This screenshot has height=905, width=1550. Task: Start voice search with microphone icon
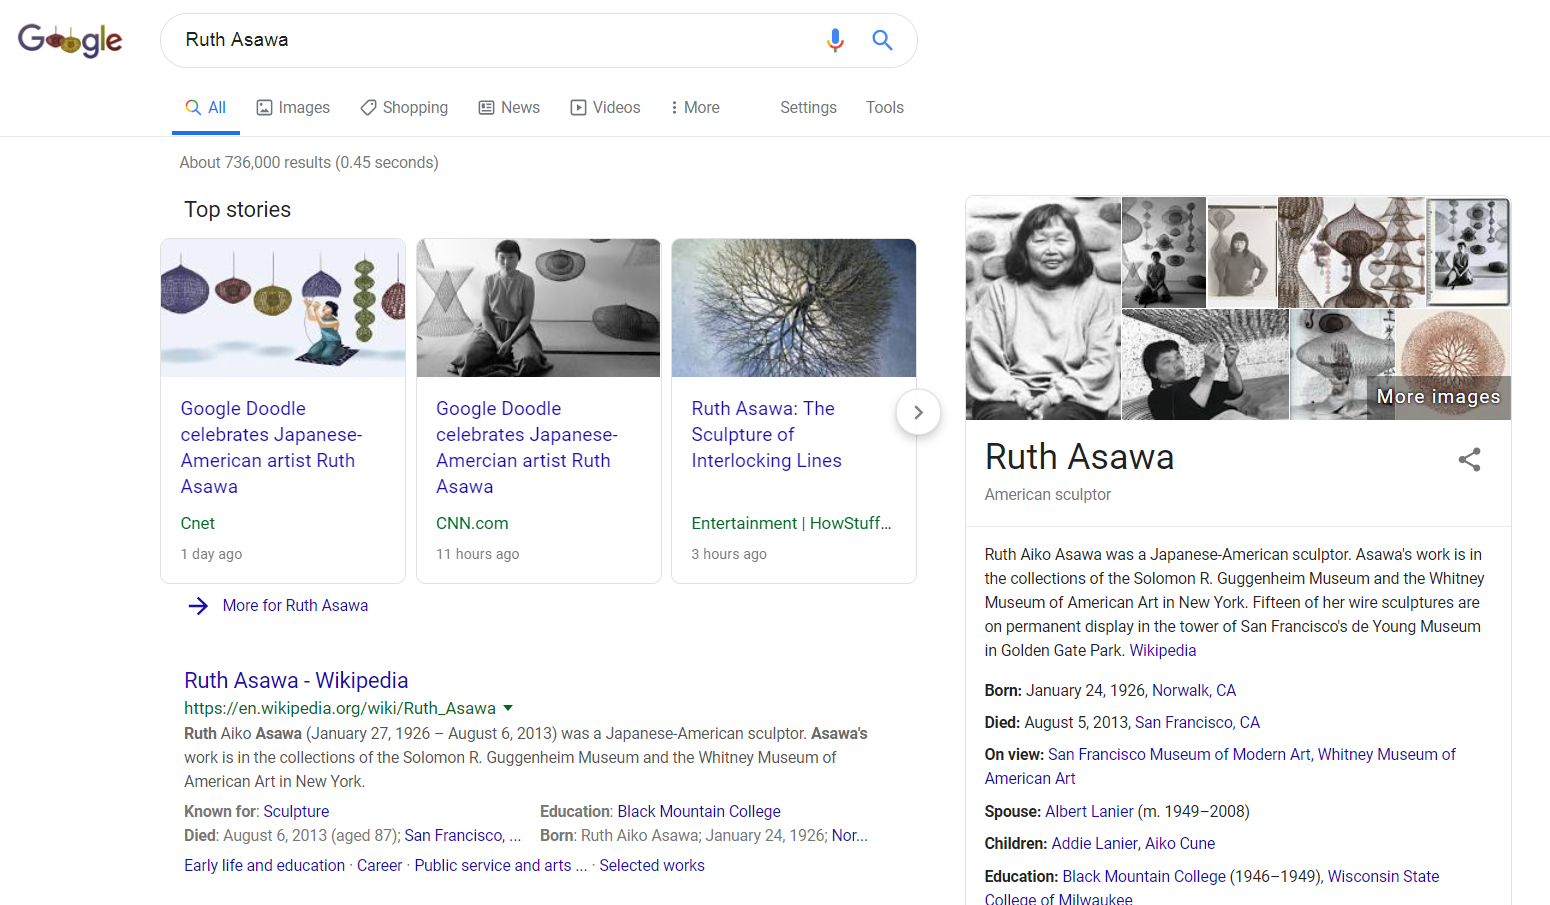pos(835,40)
